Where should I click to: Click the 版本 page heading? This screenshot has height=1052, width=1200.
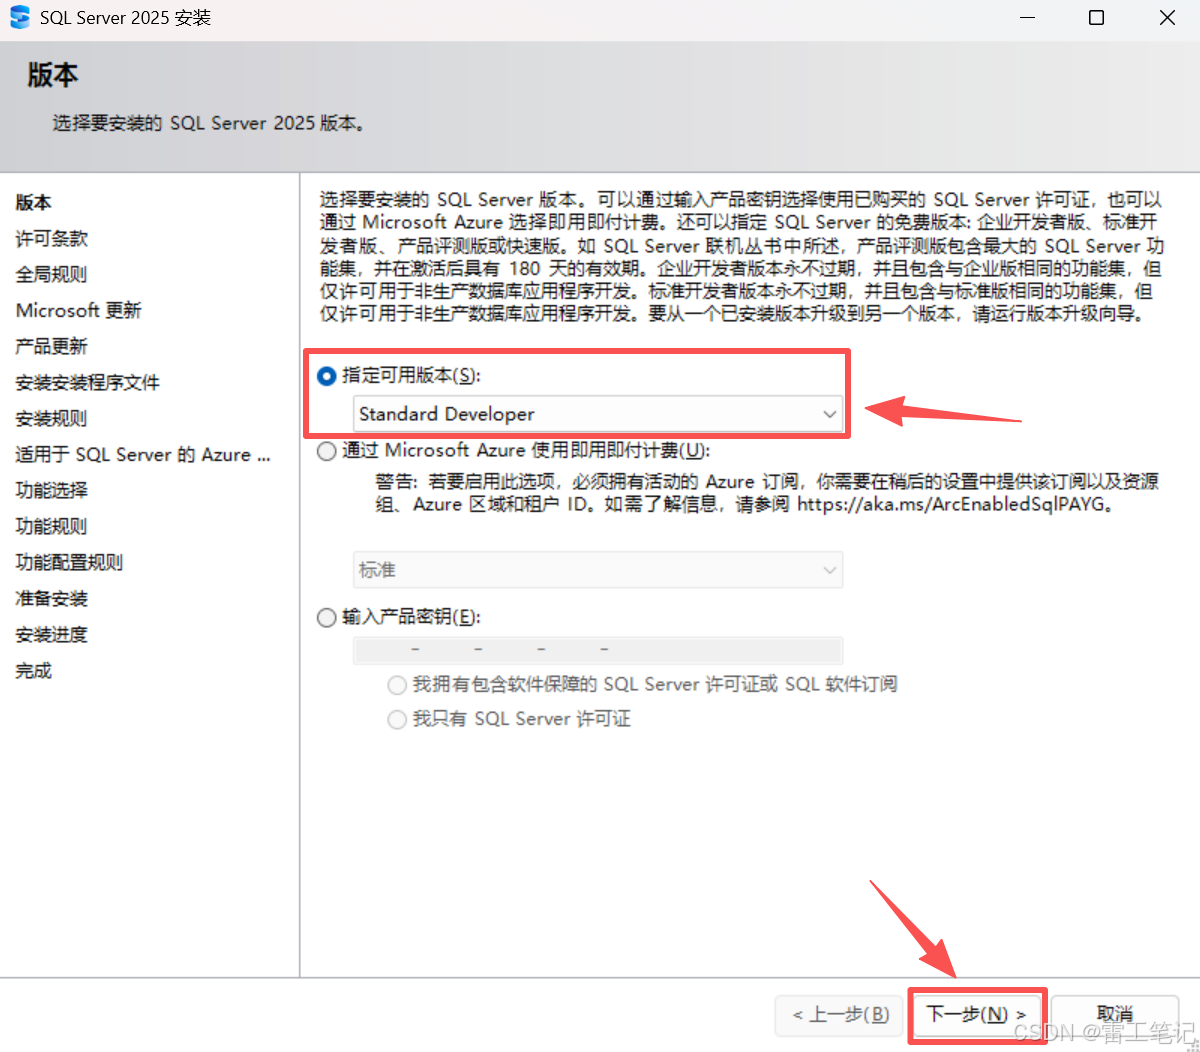pos(53,75)
